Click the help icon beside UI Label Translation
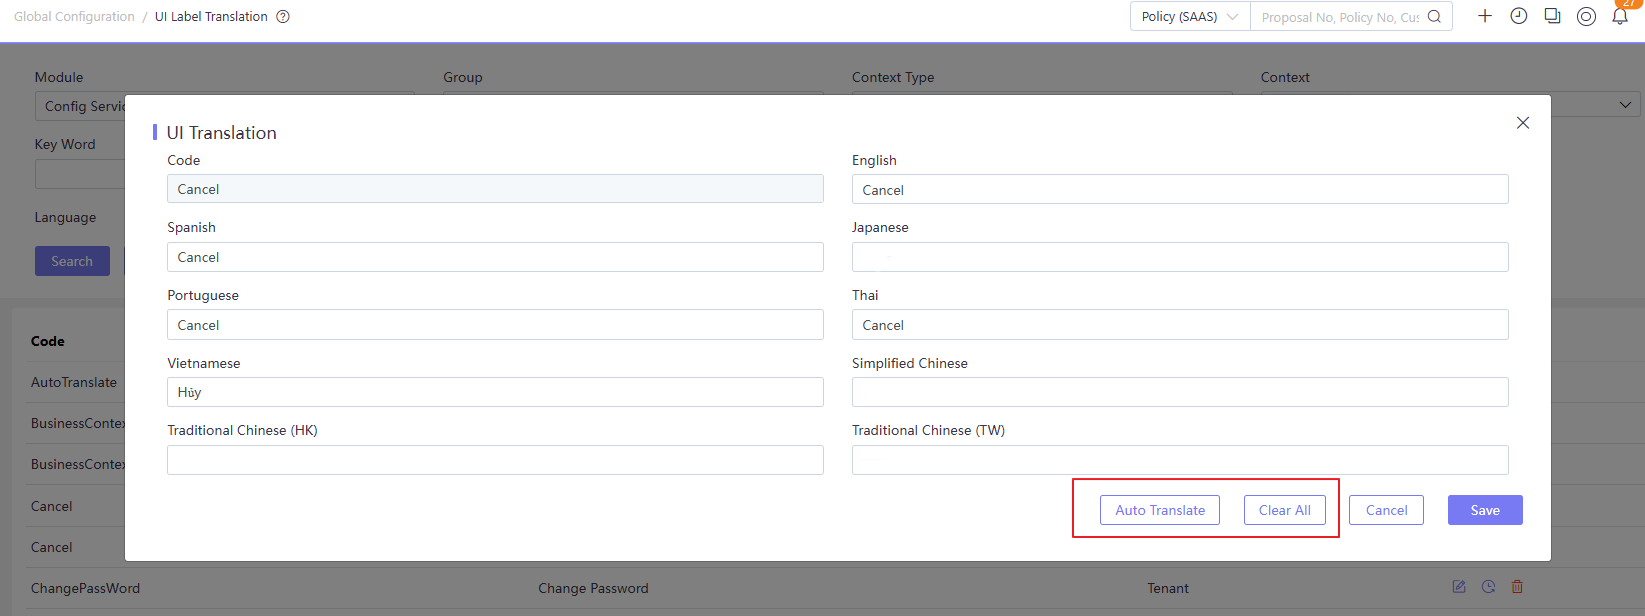 coord(283,17)
